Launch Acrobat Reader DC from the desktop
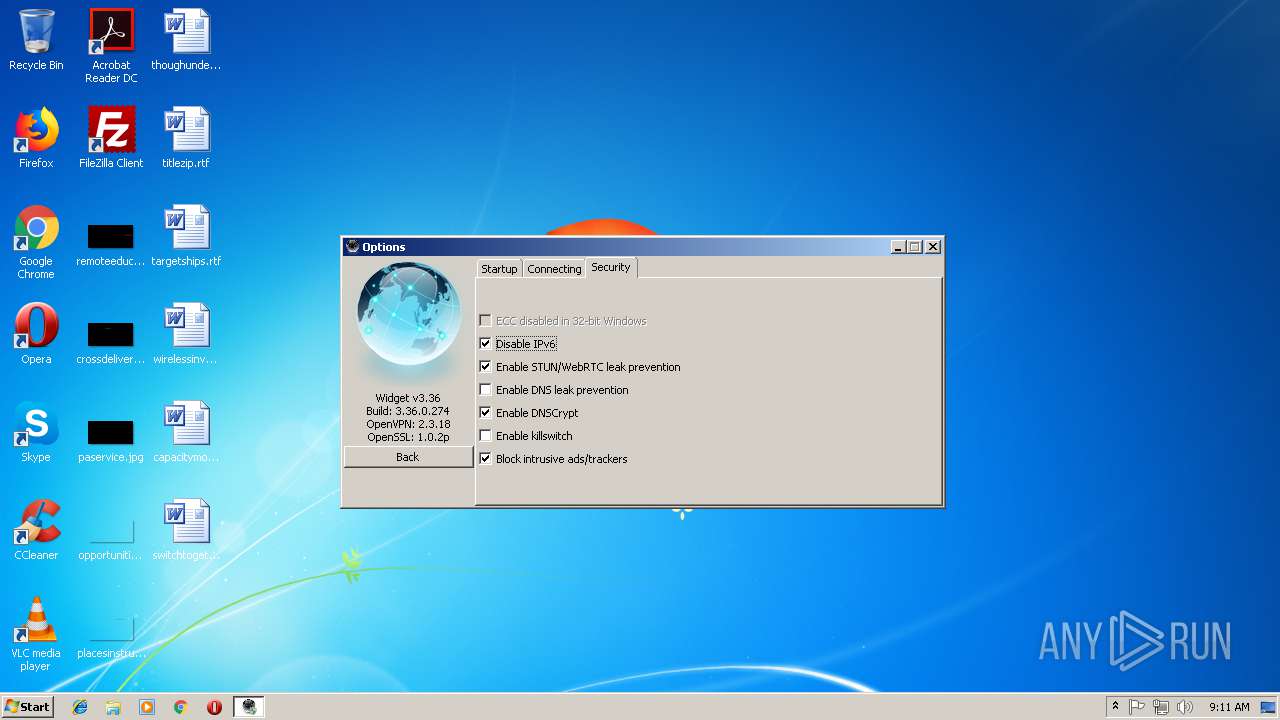This screenshot has width=1280, height=720. (x=111, y=46)
